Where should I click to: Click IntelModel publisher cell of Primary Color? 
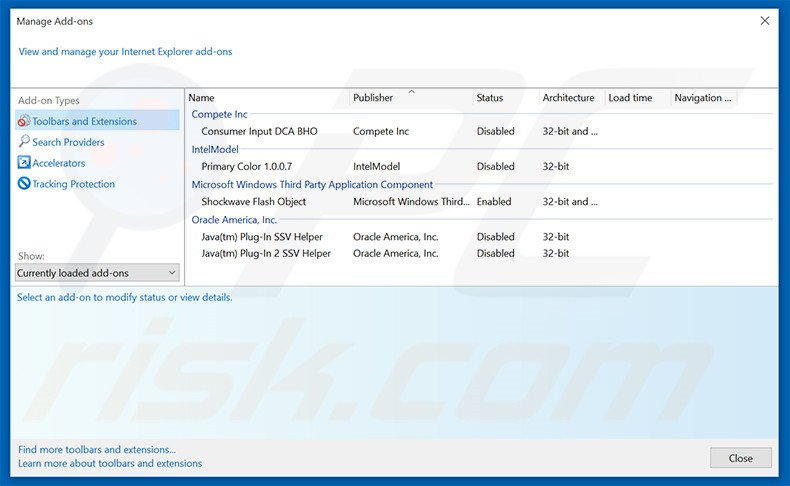376,166
